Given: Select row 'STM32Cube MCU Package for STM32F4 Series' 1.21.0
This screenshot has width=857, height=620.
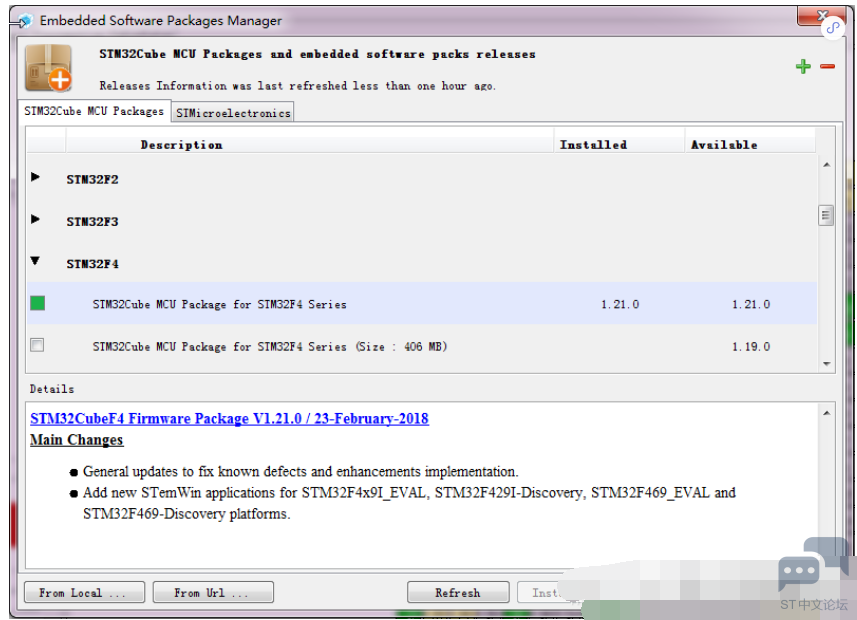Looking at the screenshot, I should 422,303.
